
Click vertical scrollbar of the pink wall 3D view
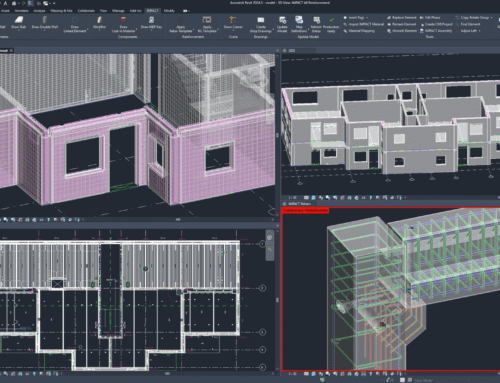278,135
